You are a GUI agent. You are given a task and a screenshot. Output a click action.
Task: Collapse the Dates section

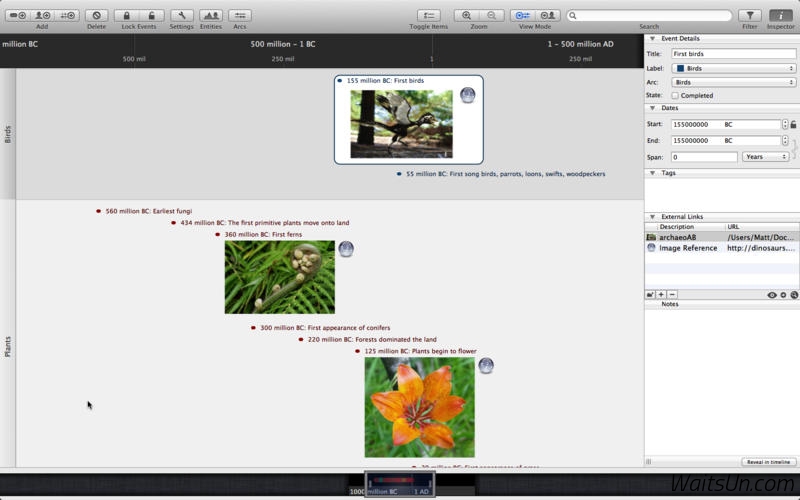(x=652, y=108)
